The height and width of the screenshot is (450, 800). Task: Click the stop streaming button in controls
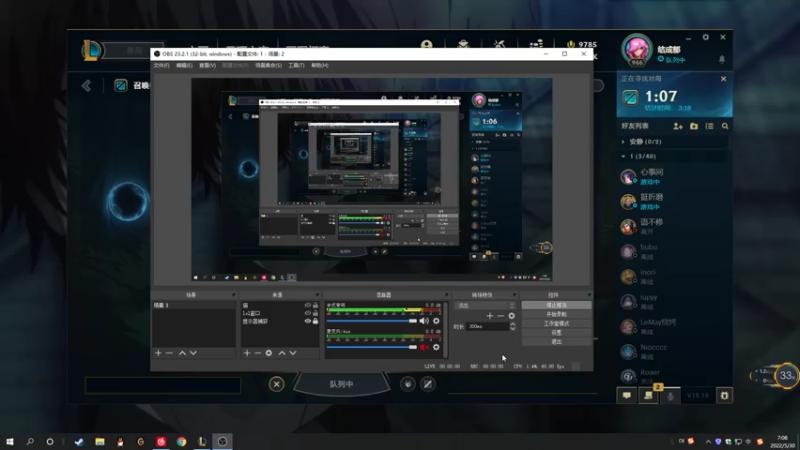coord(556,305)
